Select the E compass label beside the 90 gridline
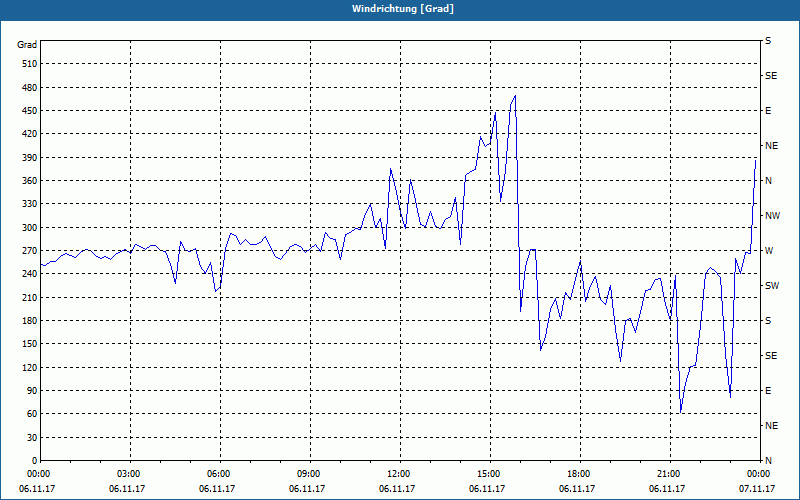 click(x=768, y=391)
